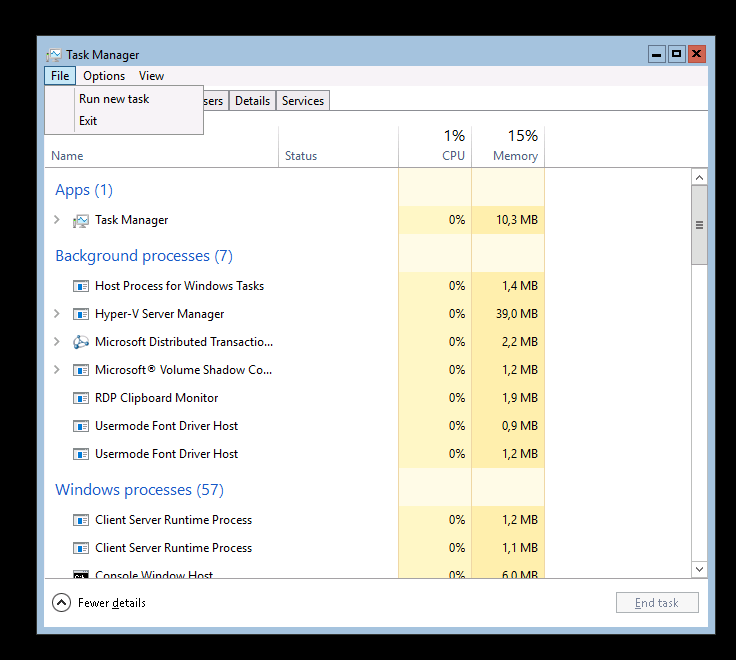This screenshot has width=736, height=660.
Task: Click the 2,2 MB memory value
Action: tap(520, 342)
